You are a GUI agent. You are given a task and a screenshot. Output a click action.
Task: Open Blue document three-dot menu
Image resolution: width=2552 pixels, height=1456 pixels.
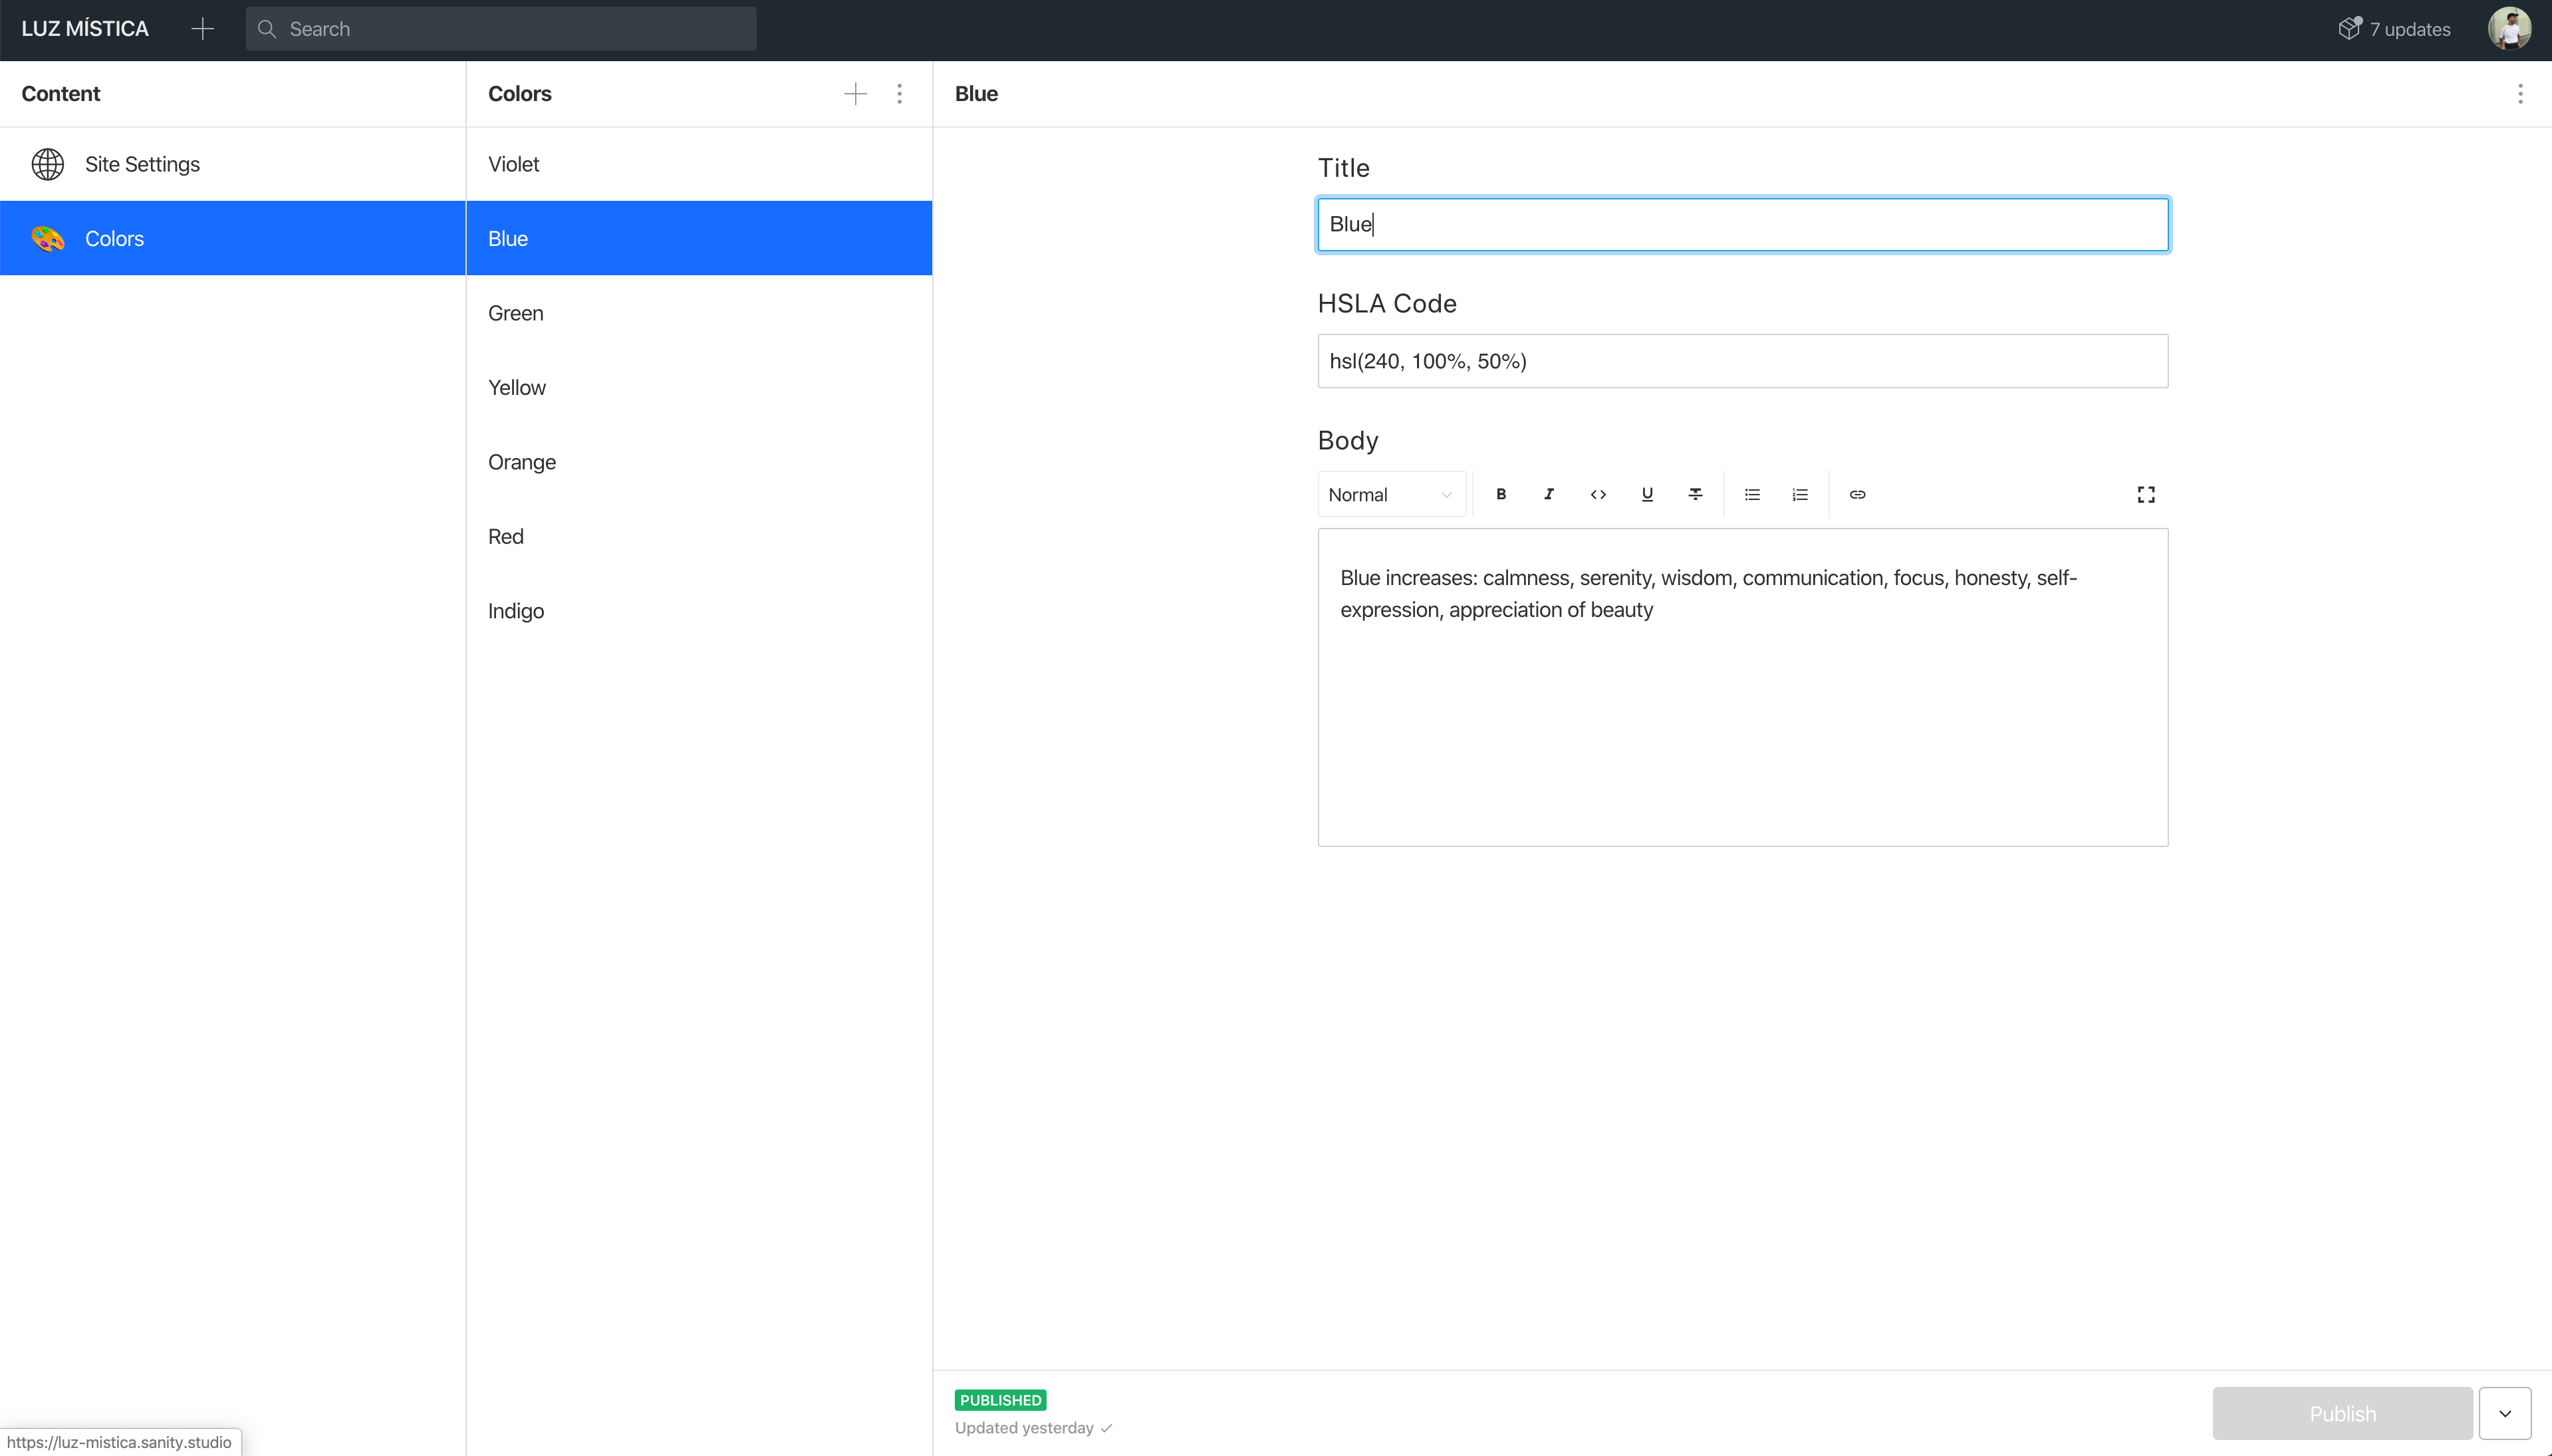pos(2520,93)
